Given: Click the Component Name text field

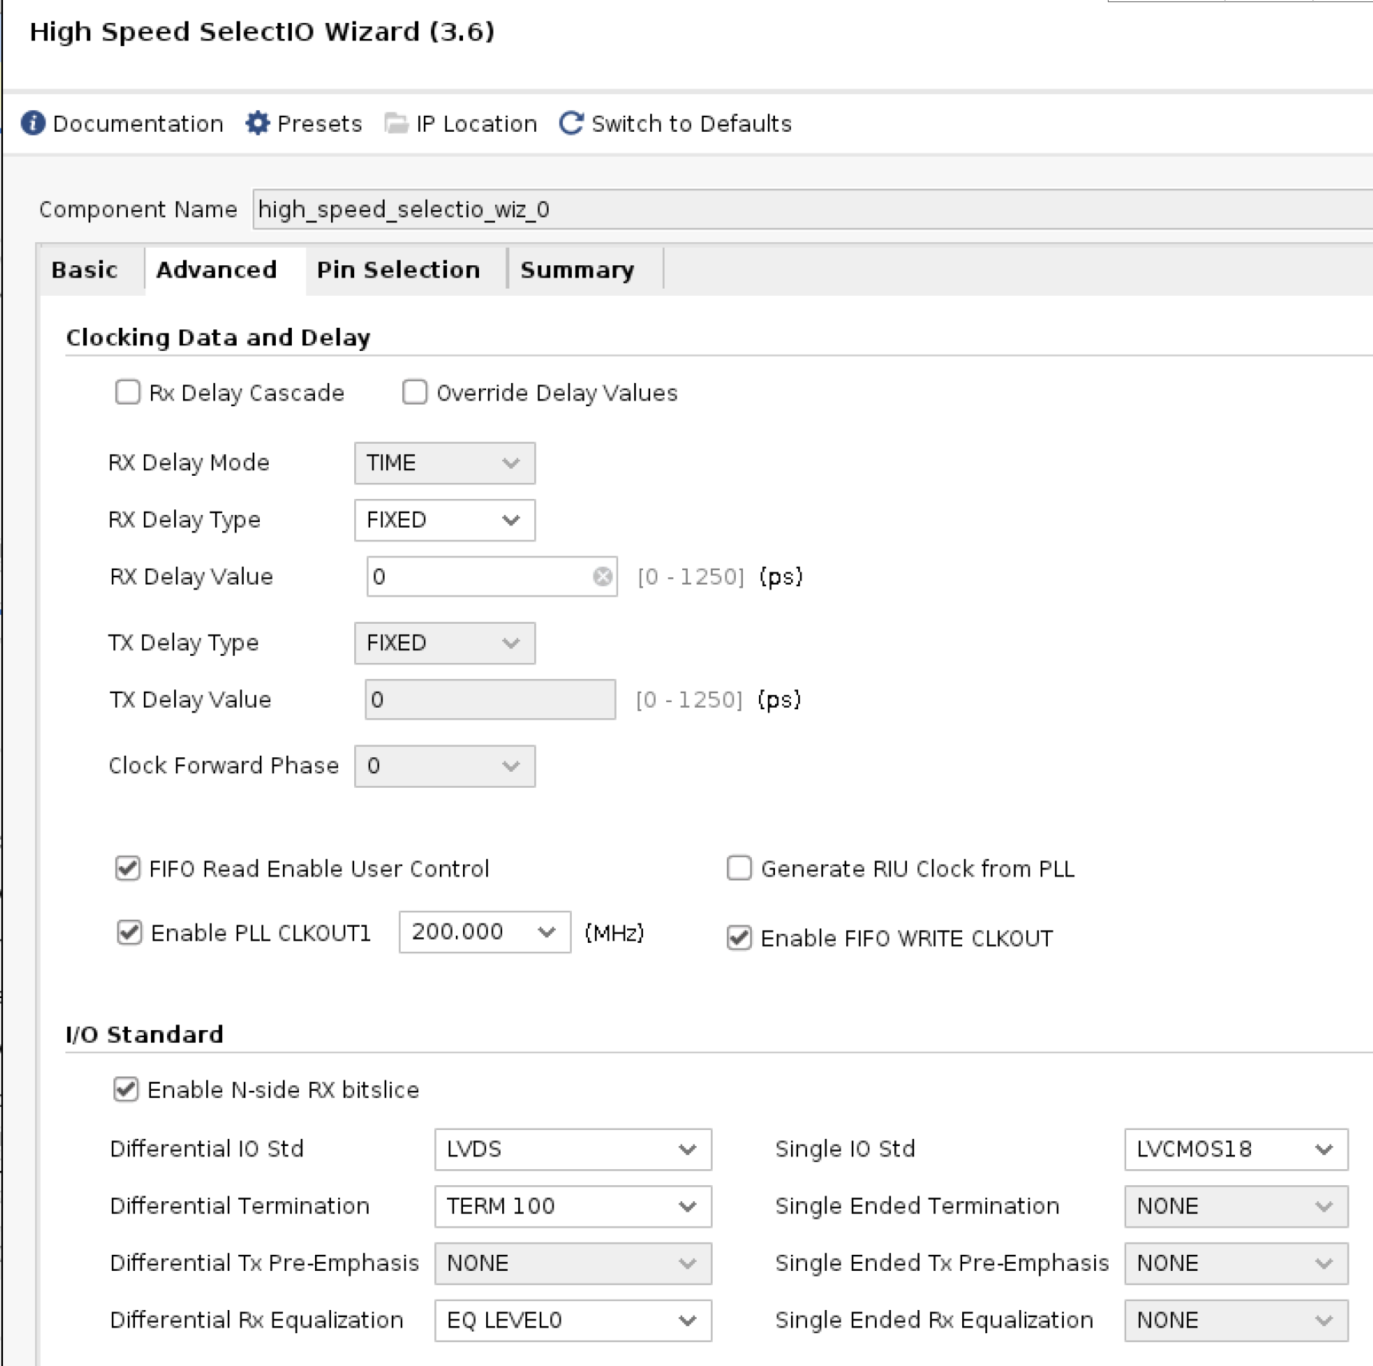Looking at the screenshot, I should tap(810, 209).
